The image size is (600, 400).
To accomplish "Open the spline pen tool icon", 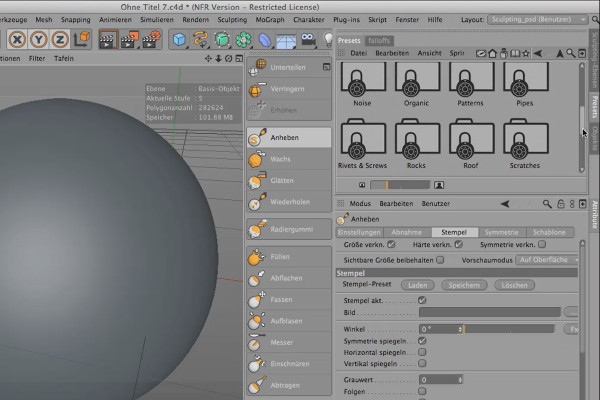I will [200, 39].
